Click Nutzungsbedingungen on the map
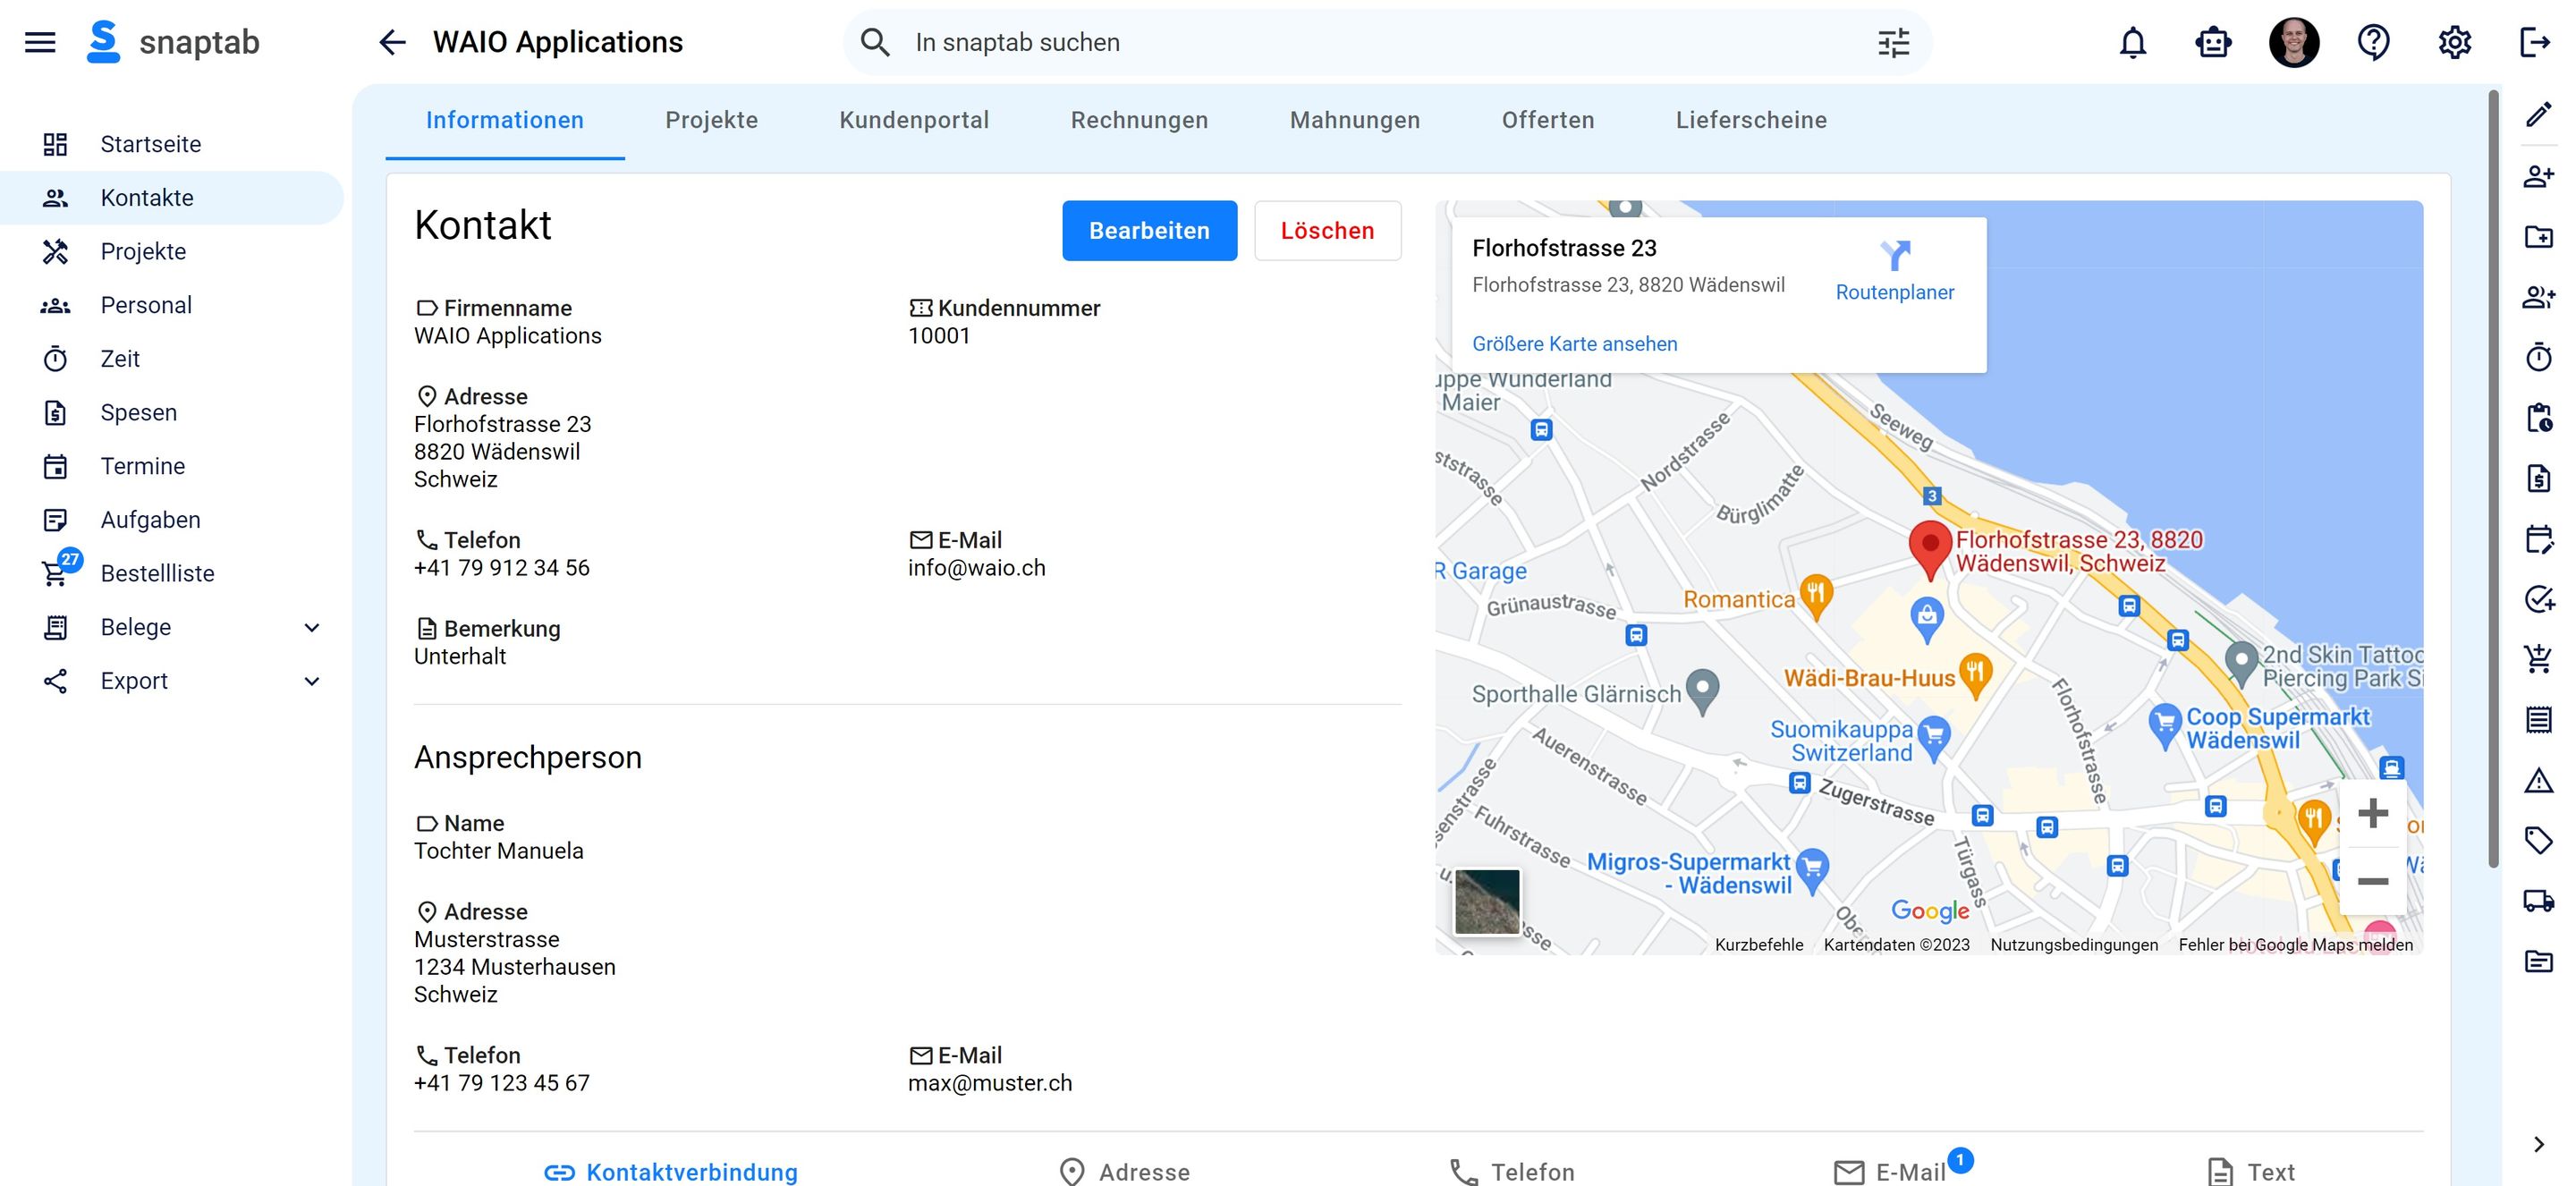Image resolution: width=2576 pixels, height=1186 pixels. pos(2073,945)
